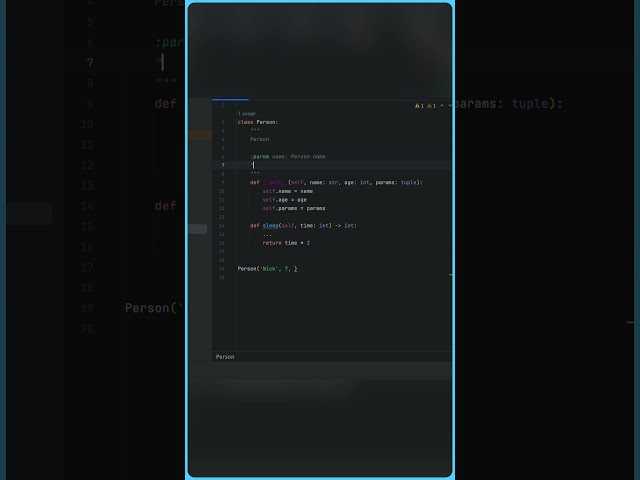Image resolution: width=640 pixels, height=480 pixels.
Task: Click the second weak-warning indicator icon
Action: click(x=429, y=106)
